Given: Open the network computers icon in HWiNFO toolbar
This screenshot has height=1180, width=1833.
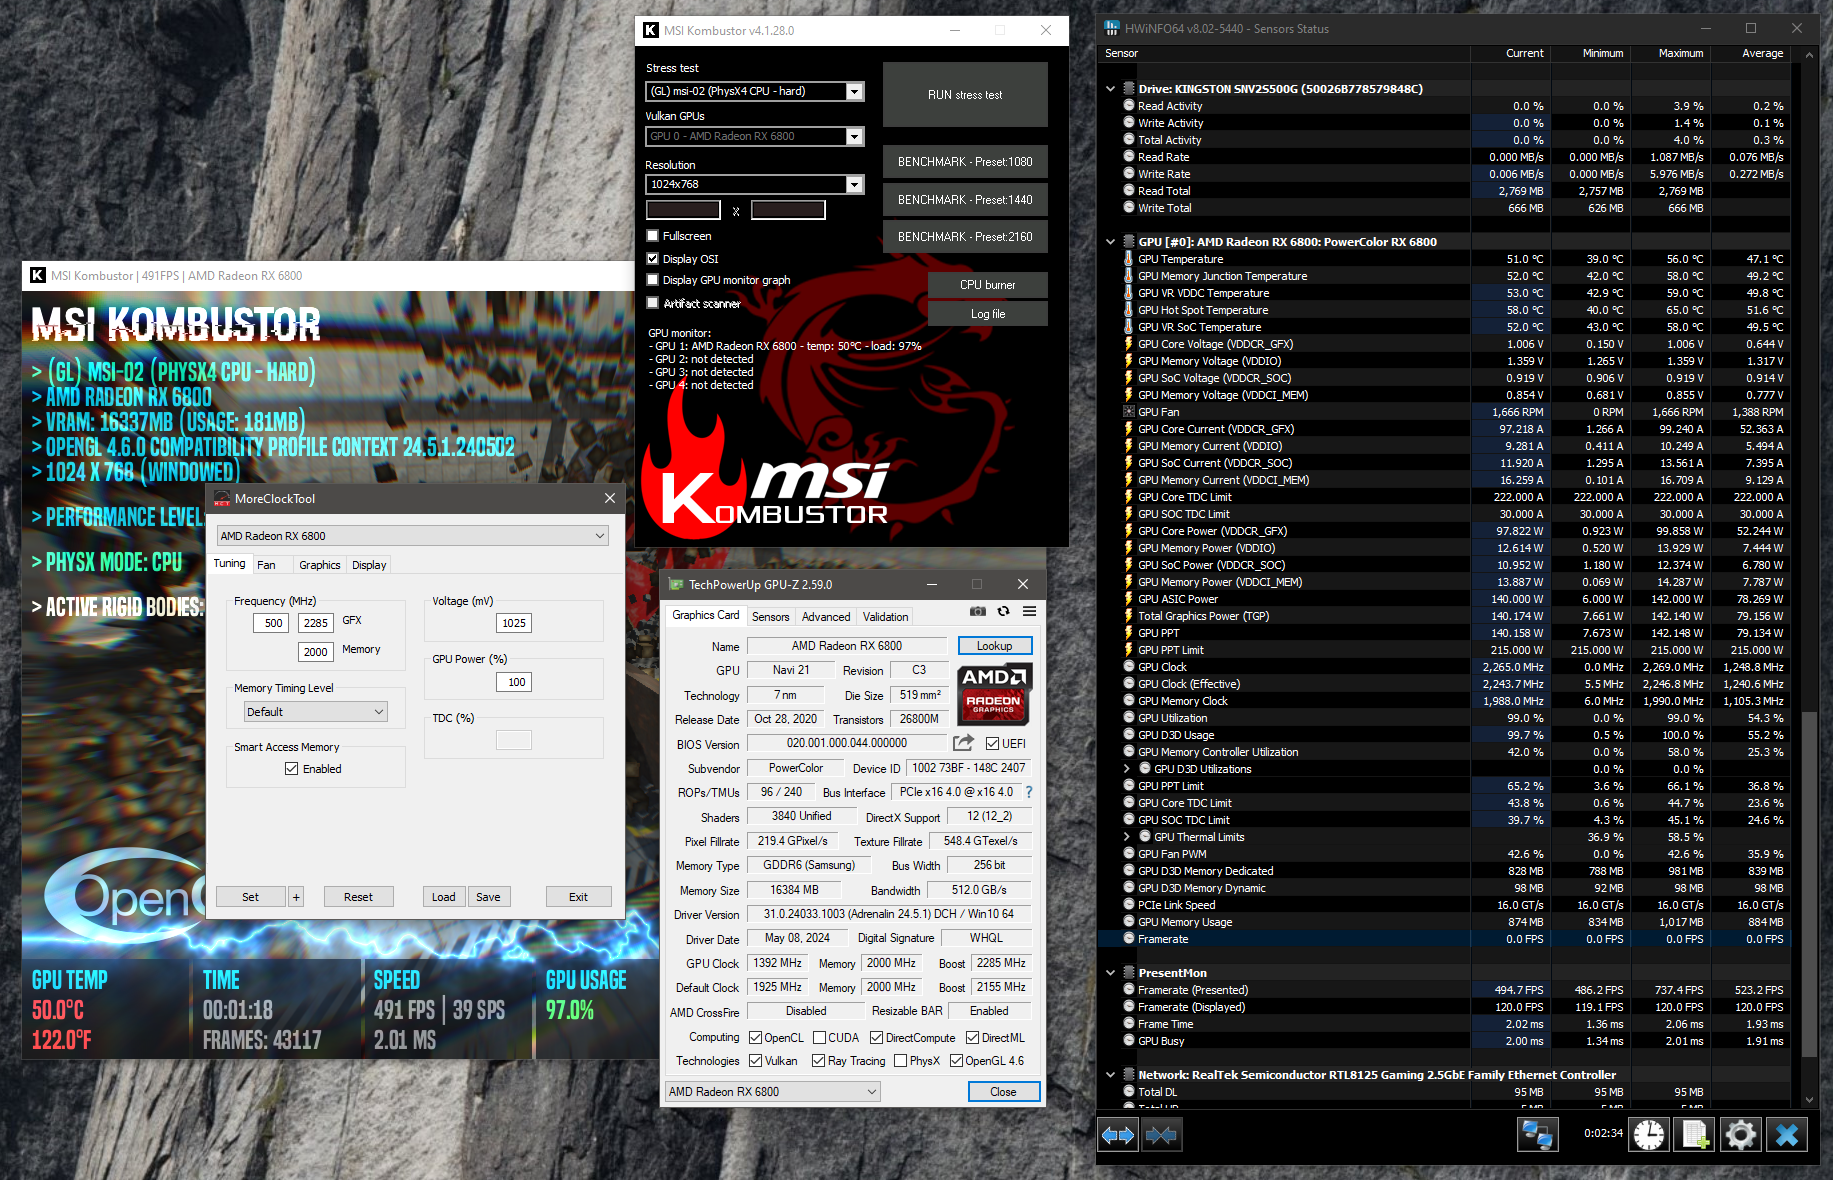Looking at the screenshot, I should [1537, 1135].
